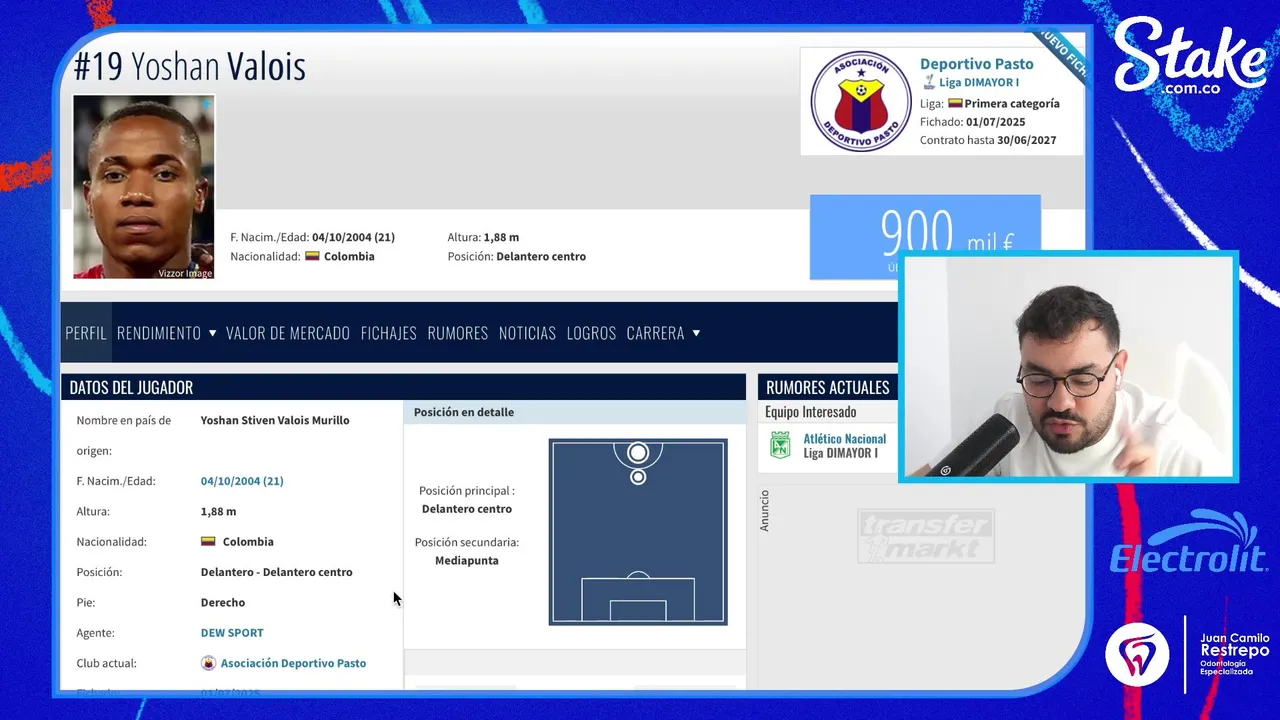Open the FICHAJES tab
The width and height of the screenshot is (1280, 720).
tap(389, 333)
